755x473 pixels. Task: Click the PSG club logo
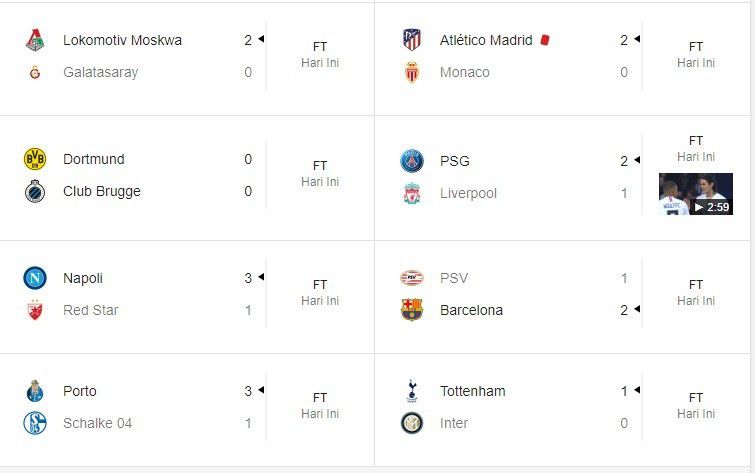click(x=412, y=161)
